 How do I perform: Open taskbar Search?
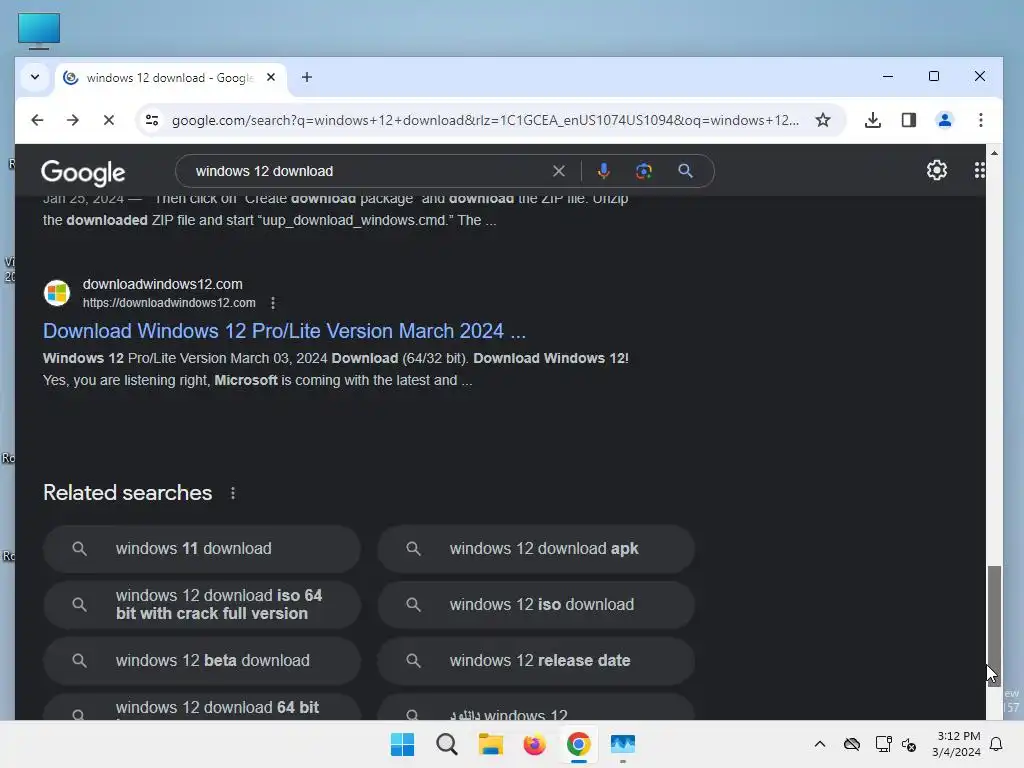pos(447,744)
